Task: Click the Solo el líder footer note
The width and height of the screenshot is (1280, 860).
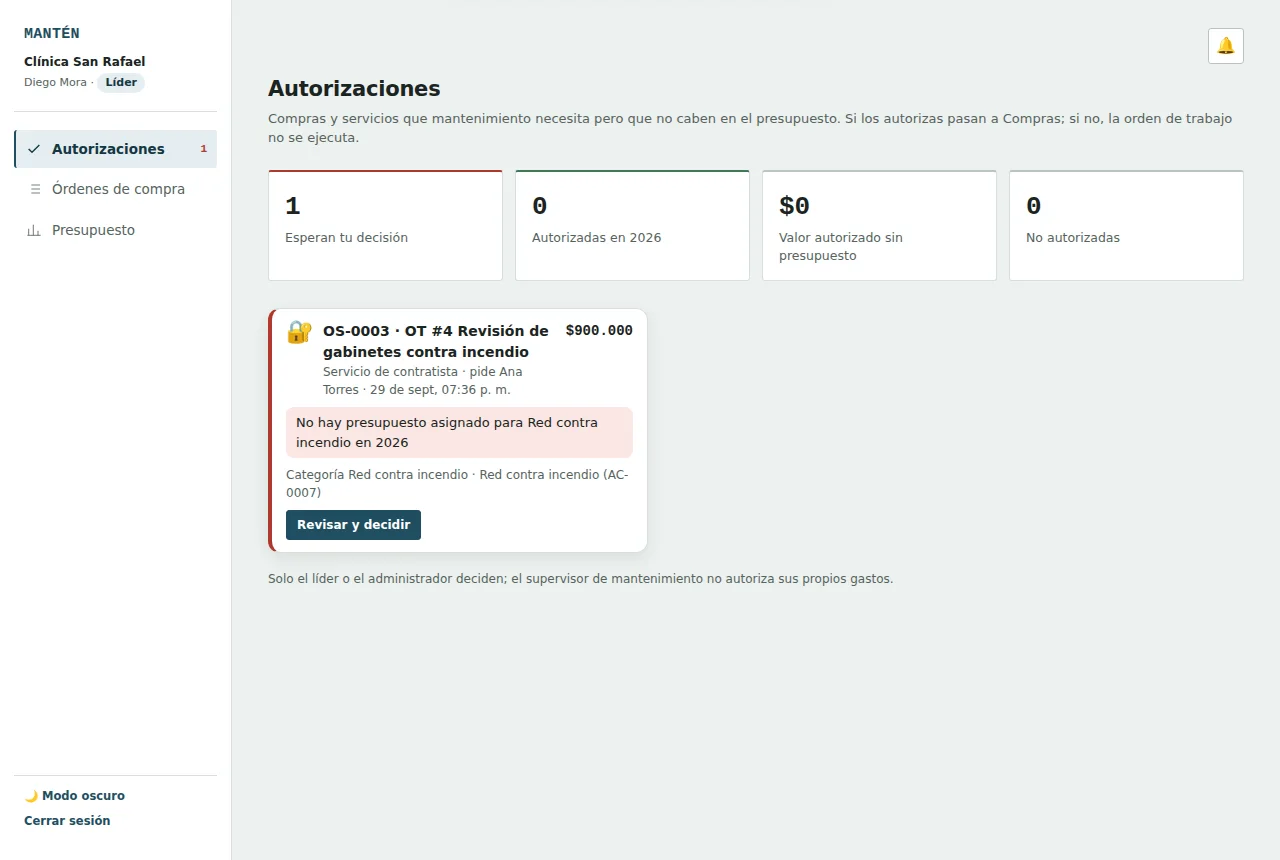Action: point(580,579)
